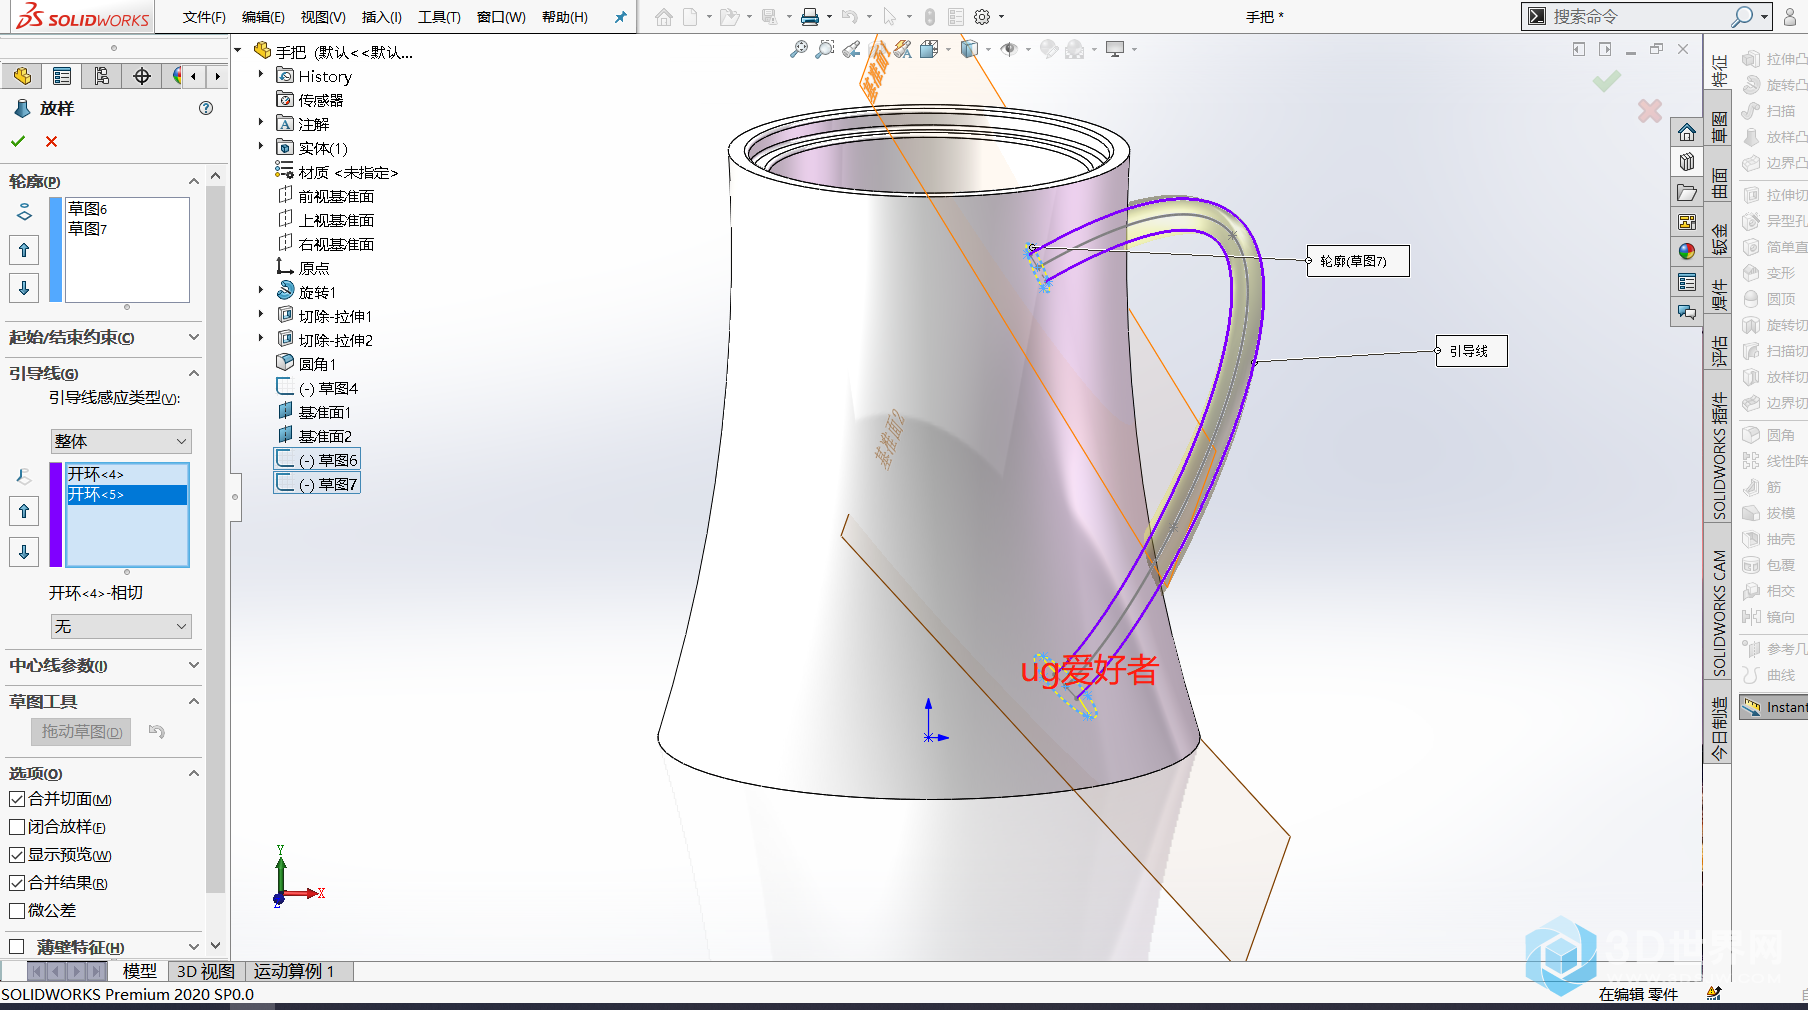Image resolution: width=1808 pixels, height=1010 pixels.
Task: Toggle the 显示预览 checkbox
Action: 17,855
